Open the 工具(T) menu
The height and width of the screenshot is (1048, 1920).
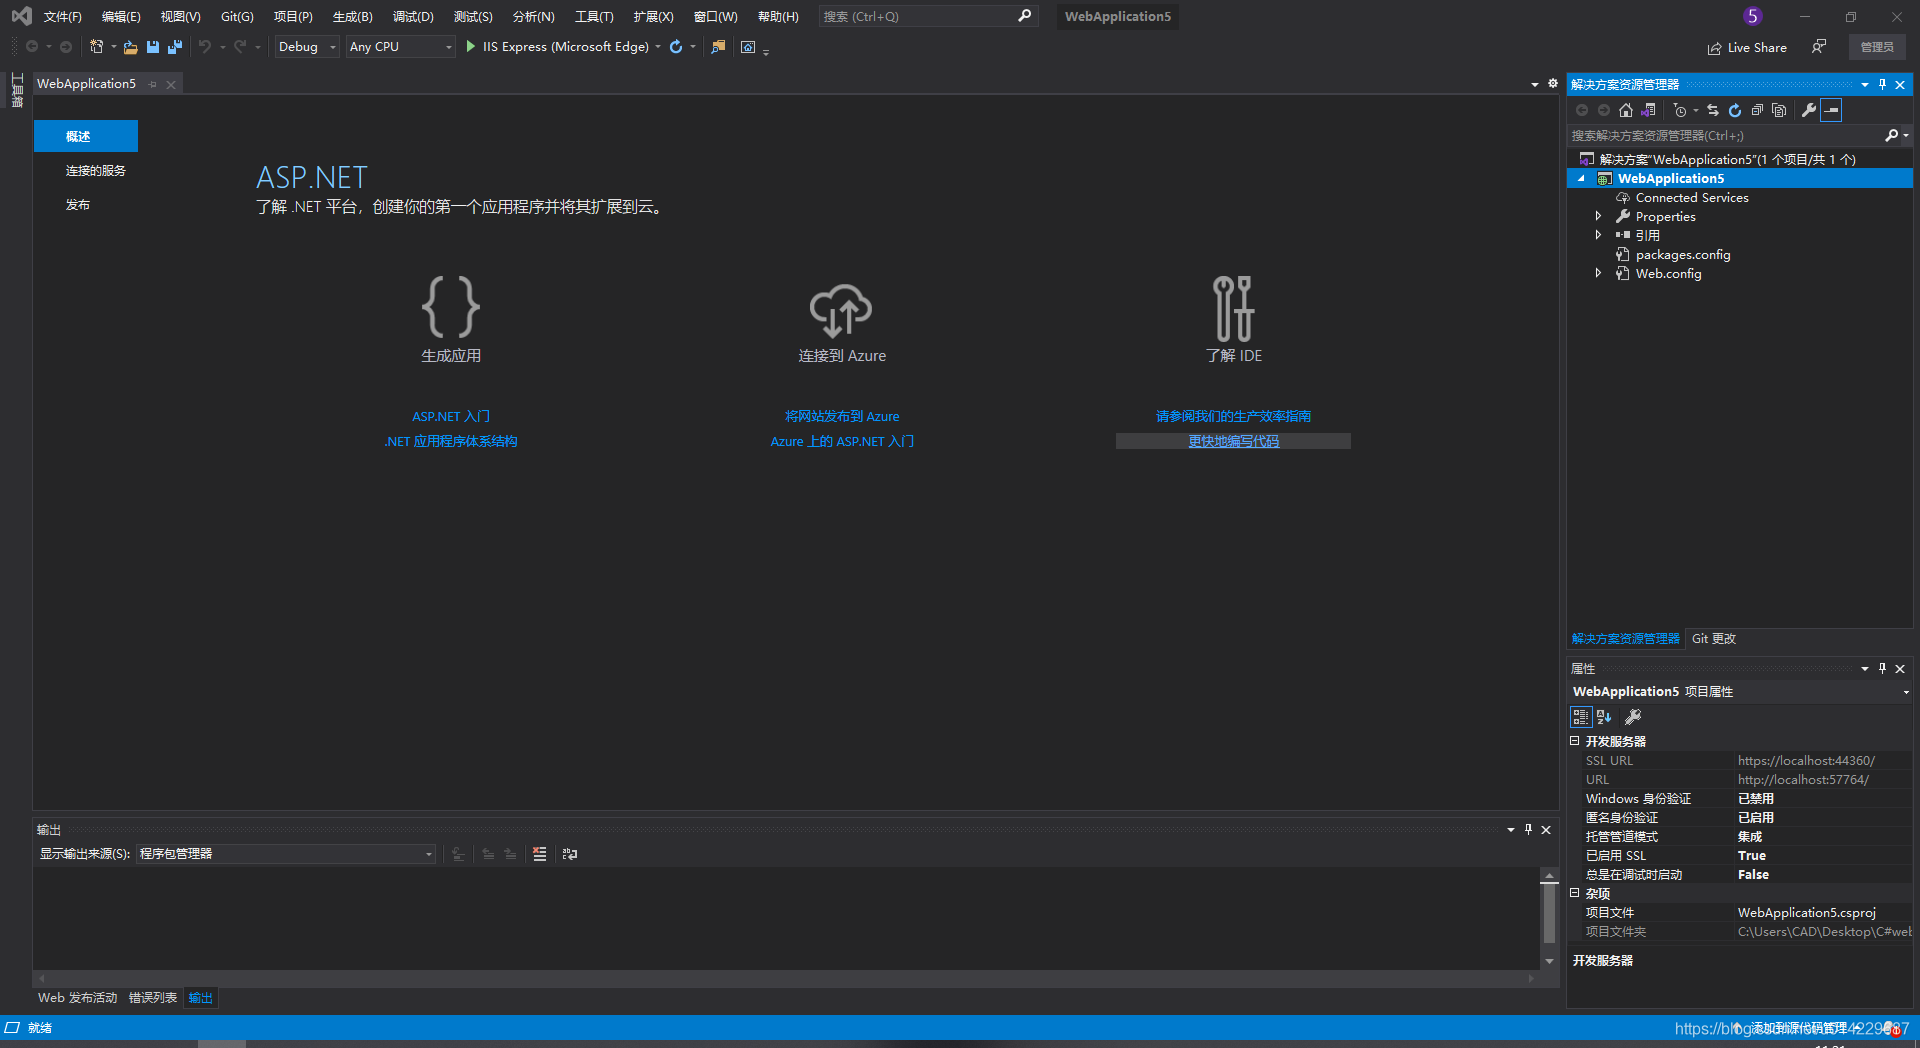pos(594,16)
